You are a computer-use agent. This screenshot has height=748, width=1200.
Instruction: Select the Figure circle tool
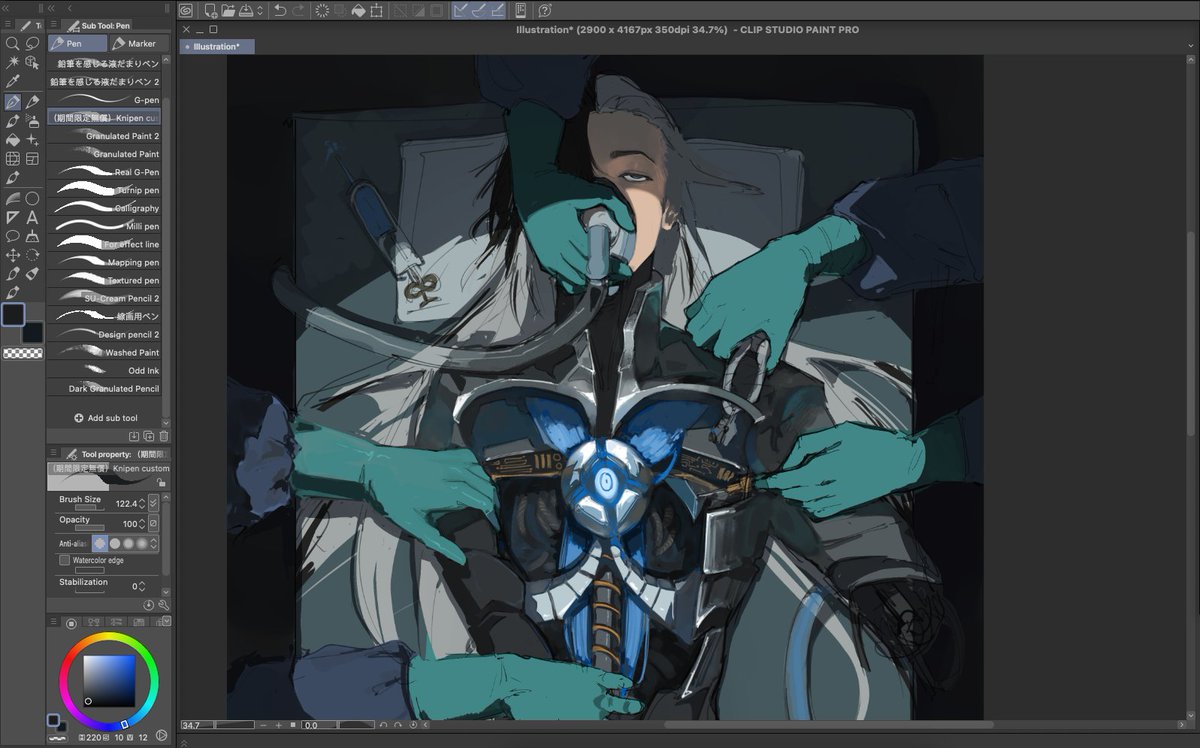pyautogui.click(x=32, y=198)
